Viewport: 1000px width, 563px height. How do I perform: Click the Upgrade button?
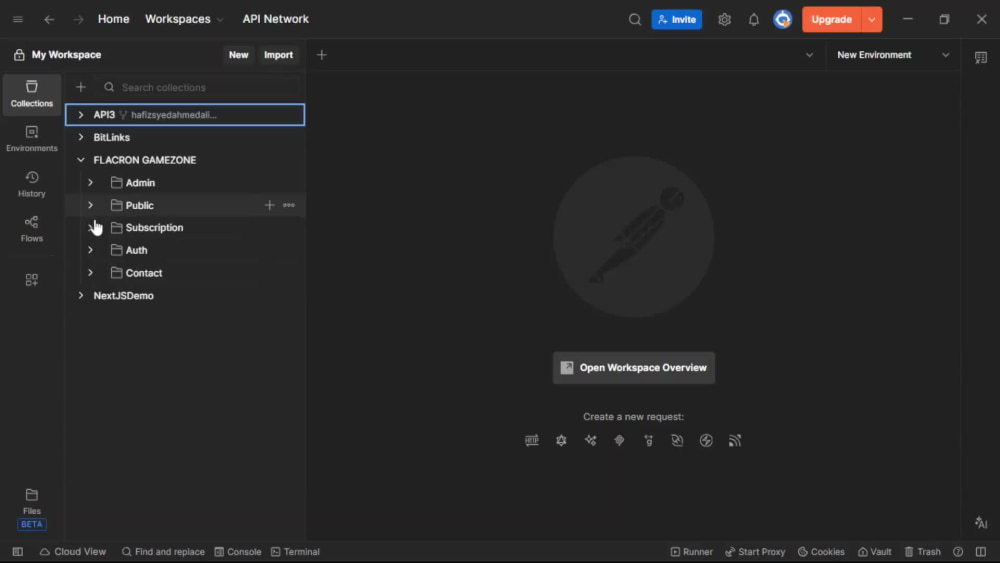pos(832,19)
